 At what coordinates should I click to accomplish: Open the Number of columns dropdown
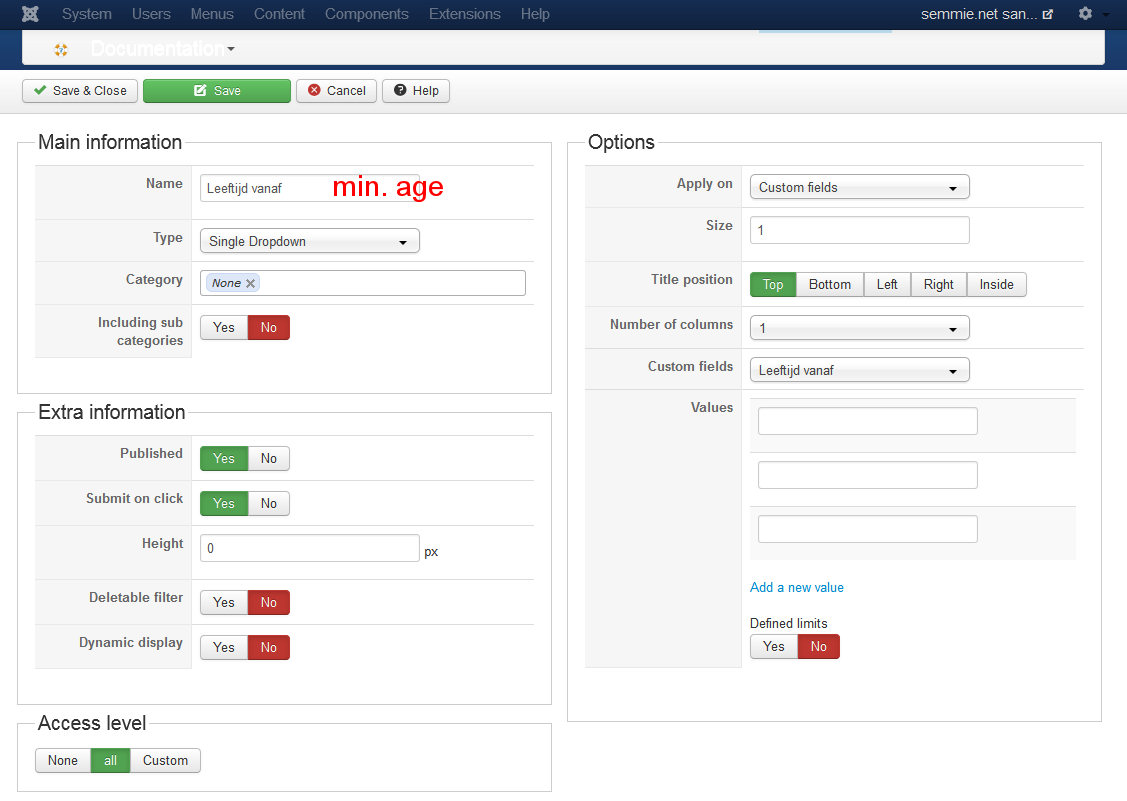[860, 328]
